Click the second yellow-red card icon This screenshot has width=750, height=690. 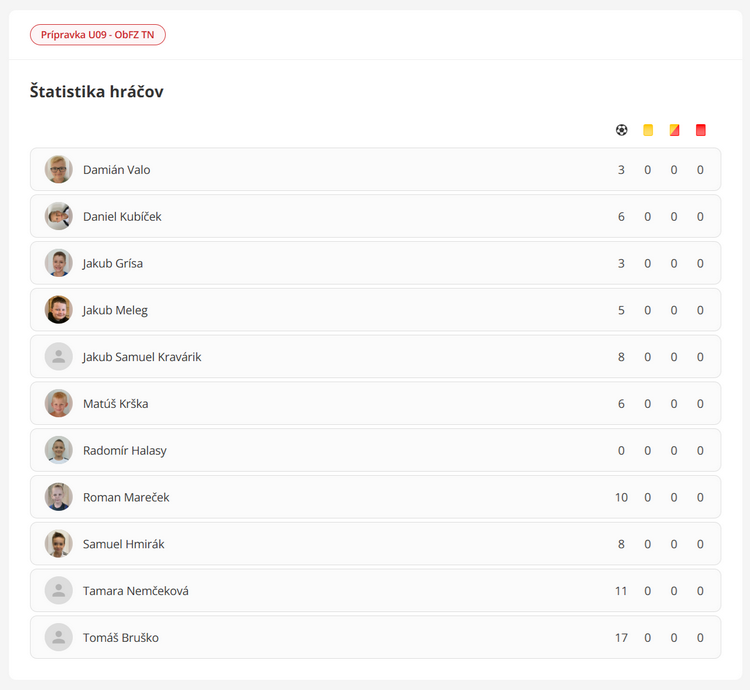[x=674, y=130]
